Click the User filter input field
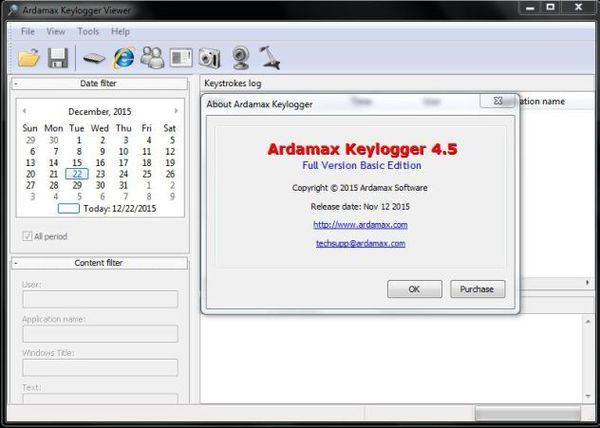Viewport: 600px width, 428px height. (x=100, y=299)
